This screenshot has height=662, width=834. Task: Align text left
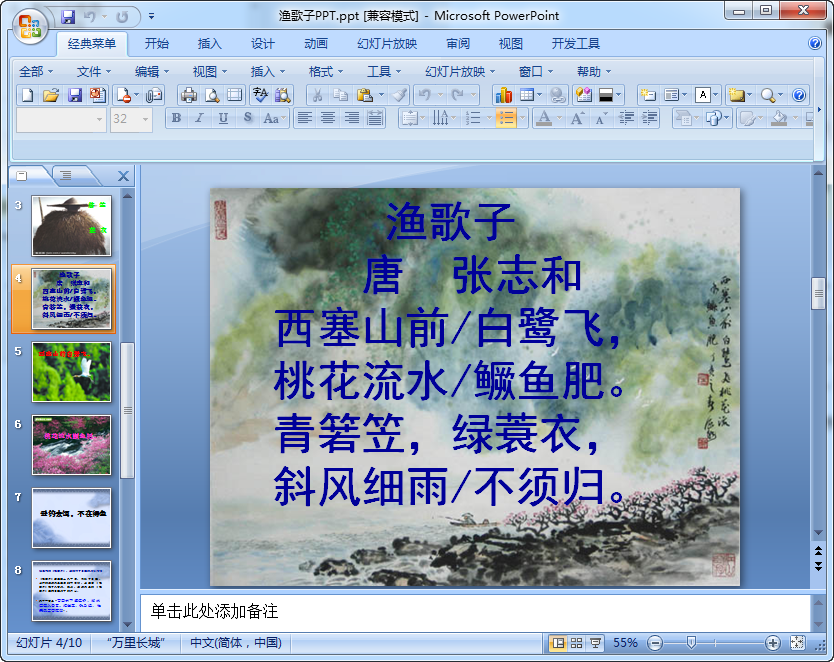pyautogui.click(x=305, y=118)
